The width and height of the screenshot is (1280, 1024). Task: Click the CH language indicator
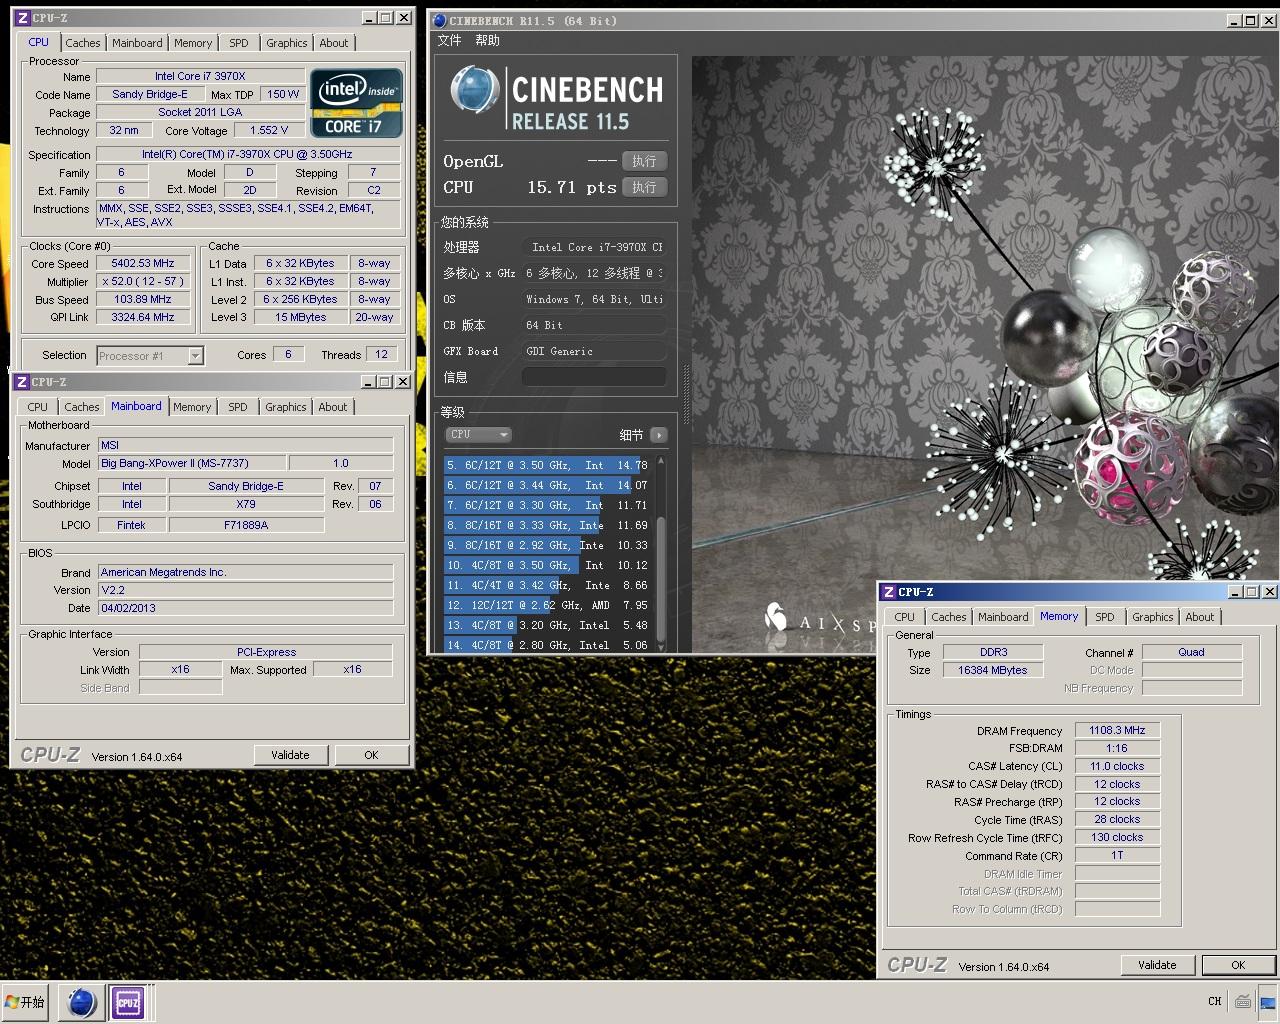coord(1214,1001)
